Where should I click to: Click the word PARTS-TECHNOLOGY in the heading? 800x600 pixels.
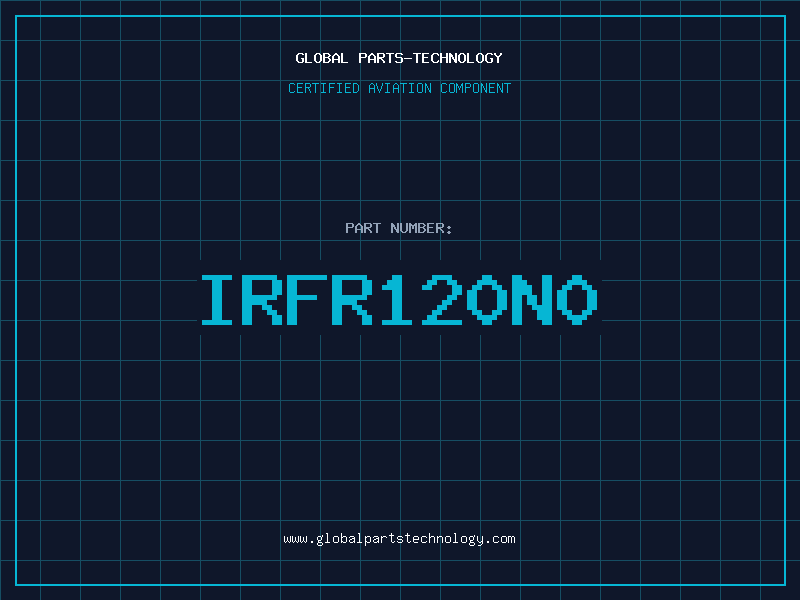point(431,58)
